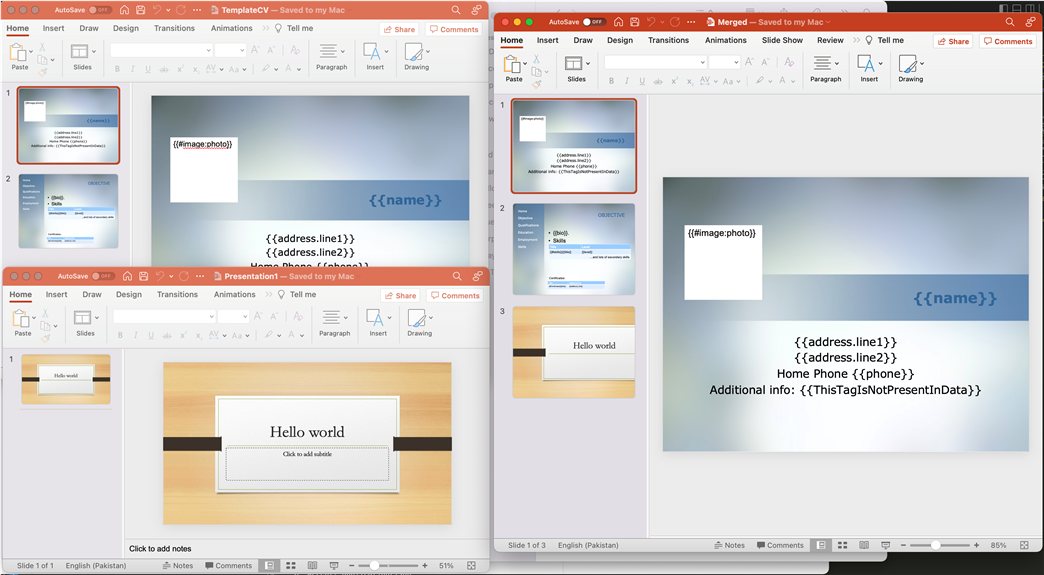The image size is (1044, 575).
Task: Open Notes pane from Merged window status bar
Action: [x=729, y=545]
